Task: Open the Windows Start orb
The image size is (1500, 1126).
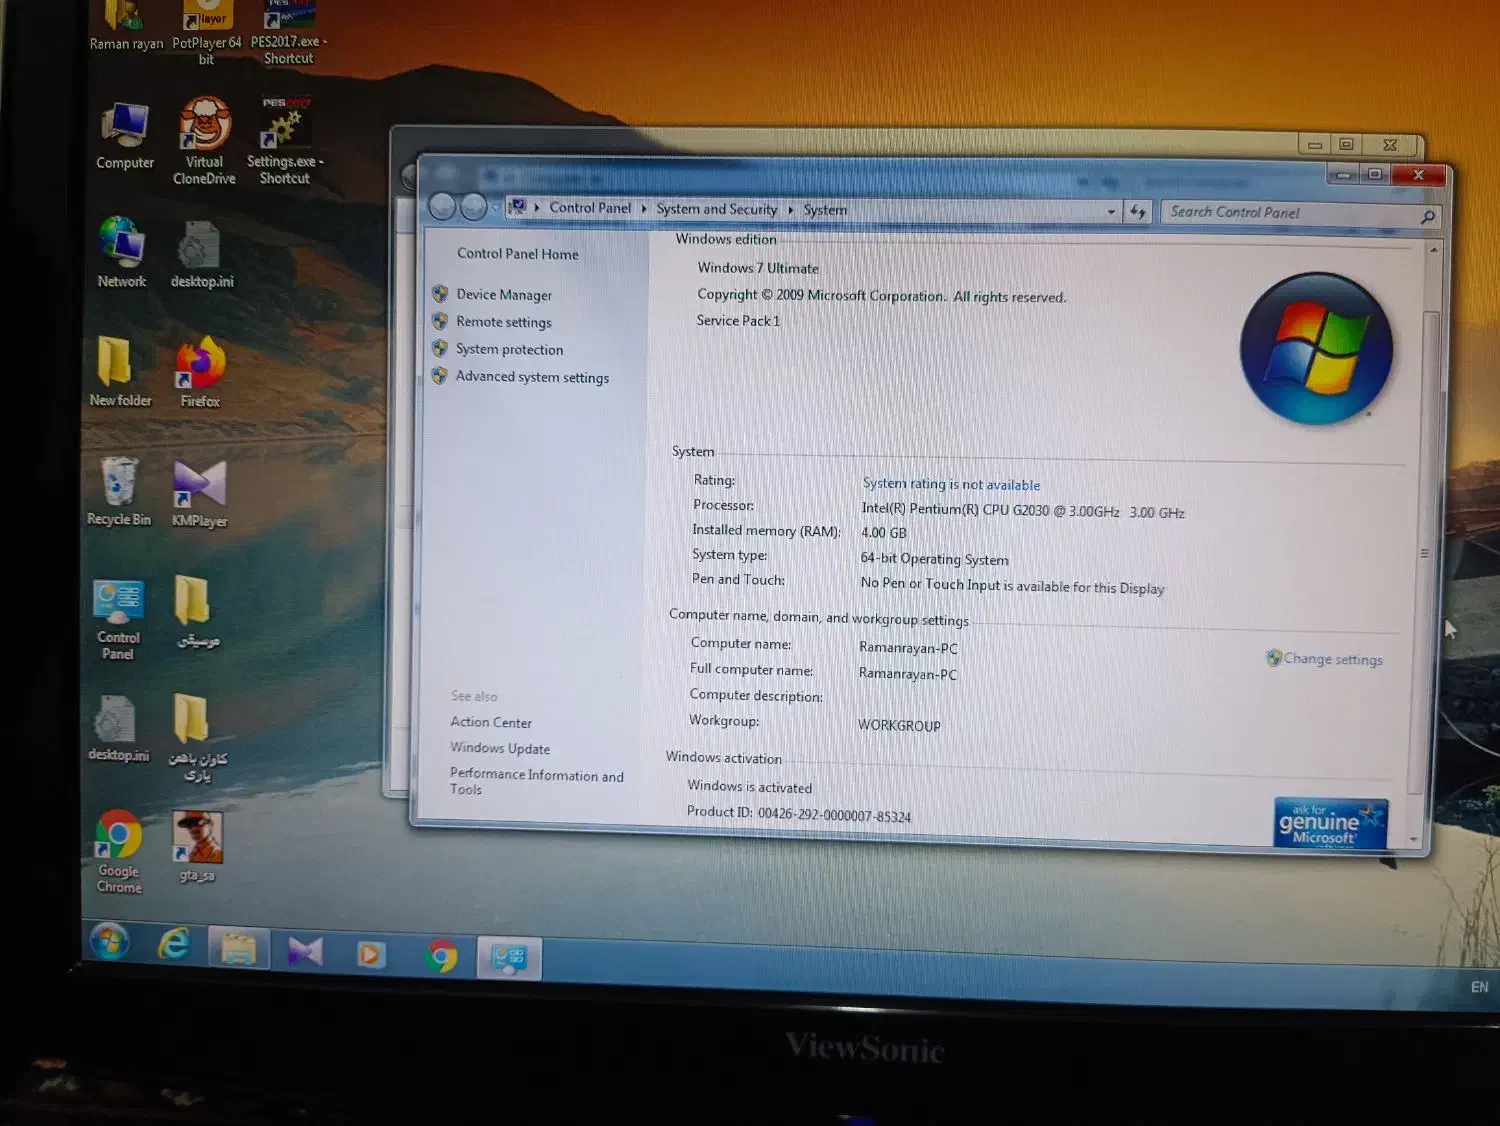Action: (x=110, y=941)
